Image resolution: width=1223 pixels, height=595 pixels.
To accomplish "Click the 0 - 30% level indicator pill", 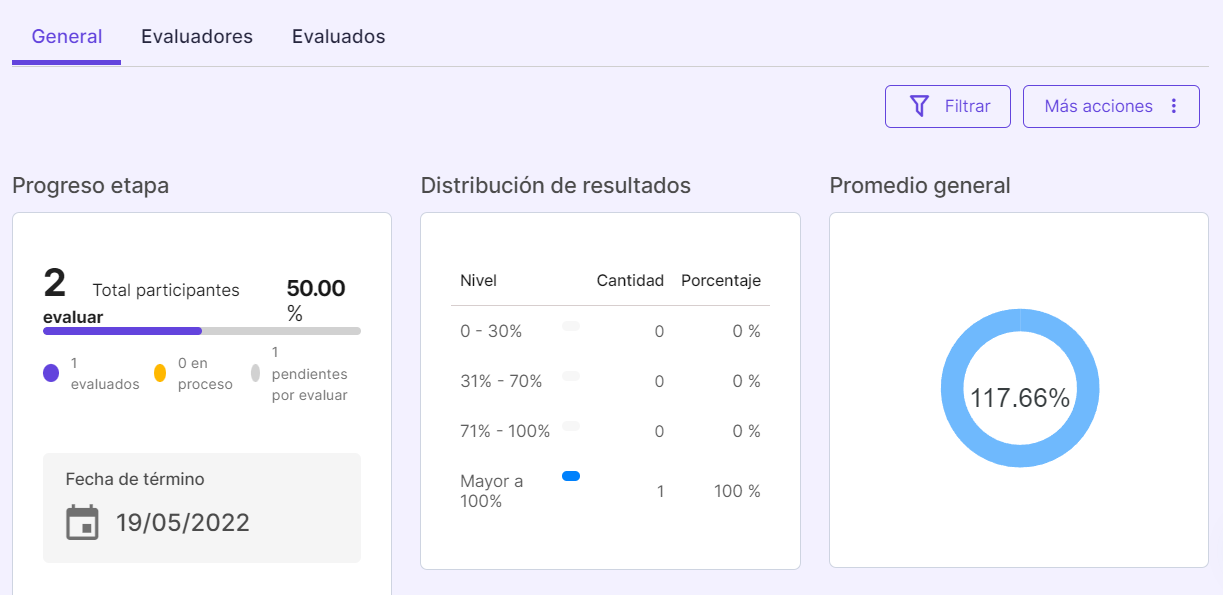I will (x=571, y=326).
